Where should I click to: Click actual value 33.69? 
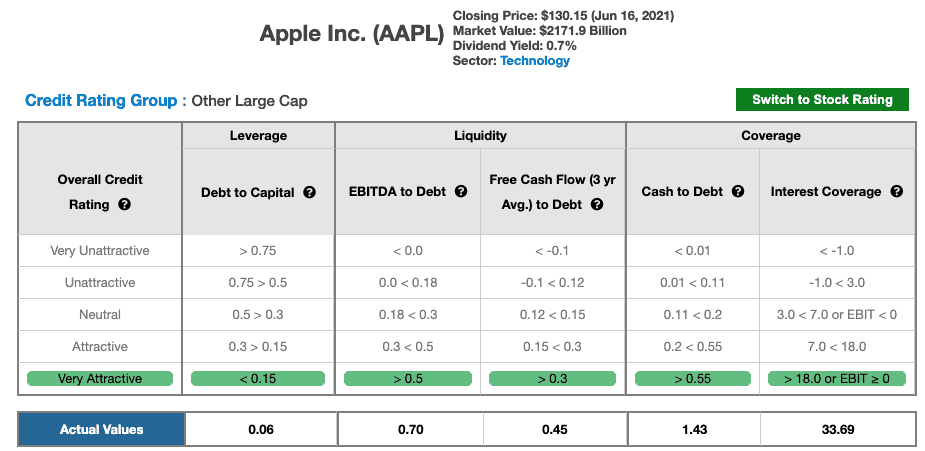pos(838,429)
